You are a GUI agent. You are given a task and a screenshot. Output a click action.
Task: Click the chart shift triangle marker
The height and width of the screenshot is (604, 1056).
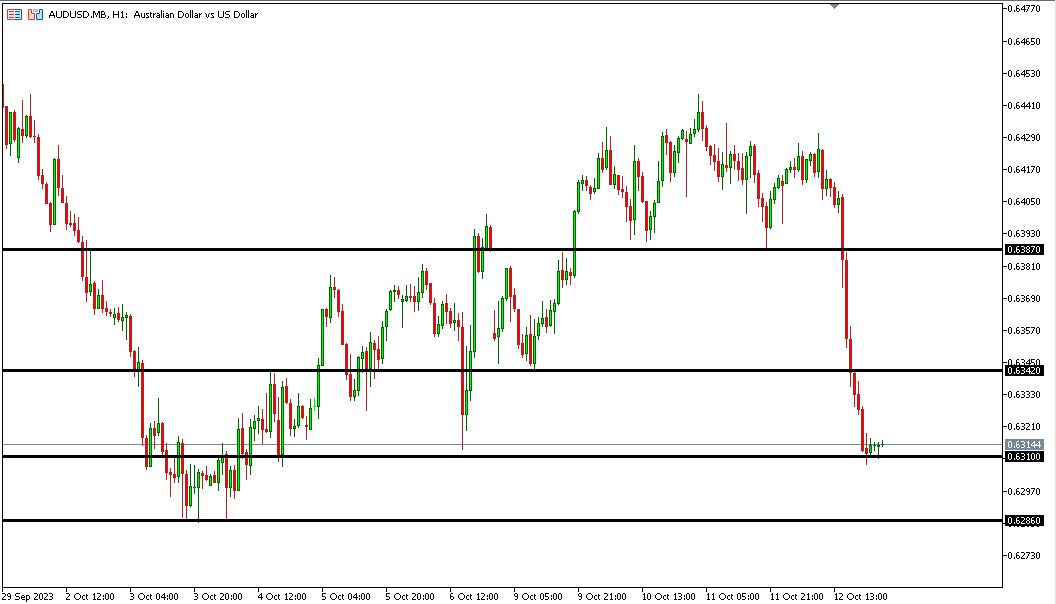click(x=834, y=6)
